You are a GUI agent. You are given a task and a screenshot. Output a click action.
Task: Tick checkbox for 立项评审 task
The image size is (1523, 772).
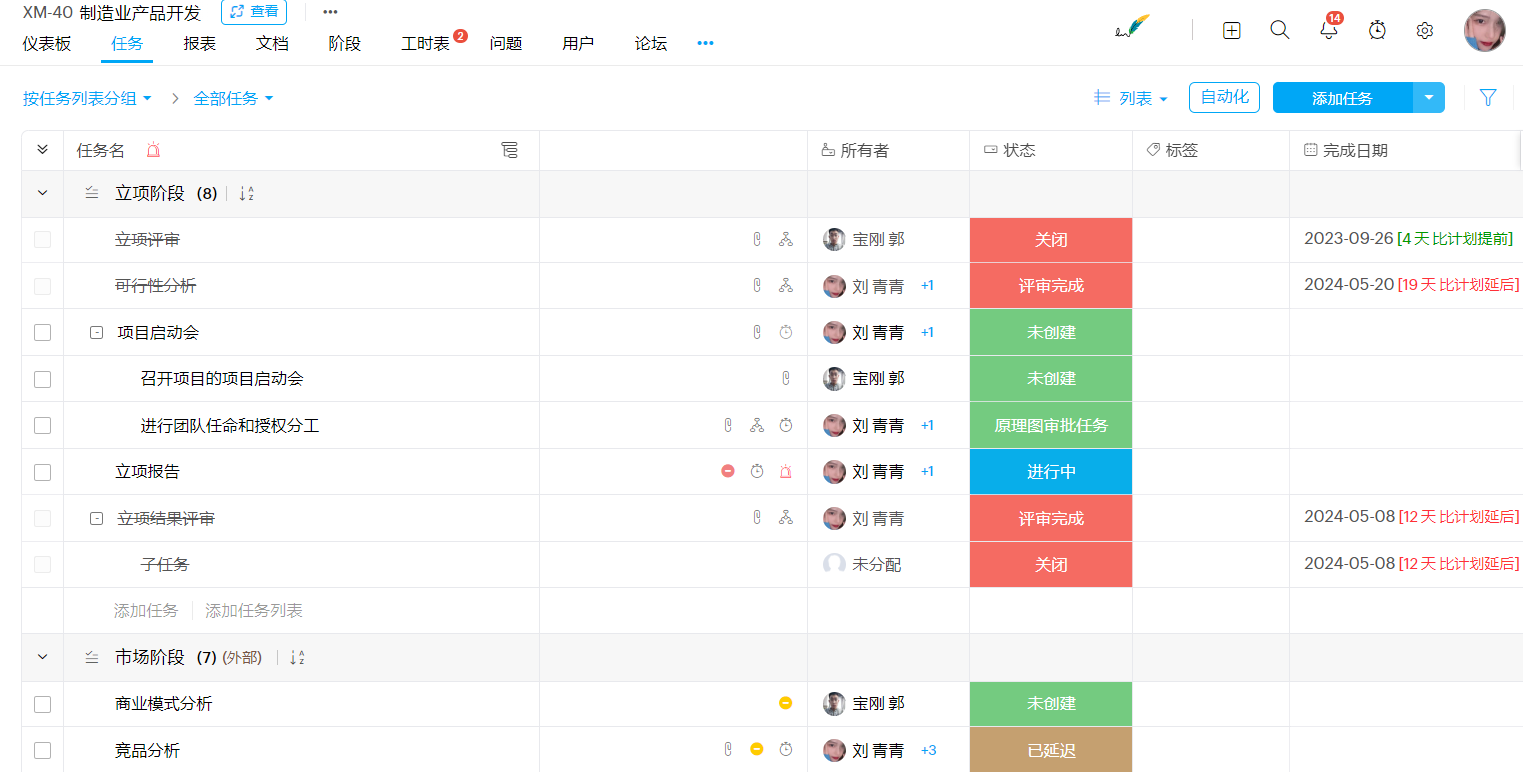pos(42,240)
